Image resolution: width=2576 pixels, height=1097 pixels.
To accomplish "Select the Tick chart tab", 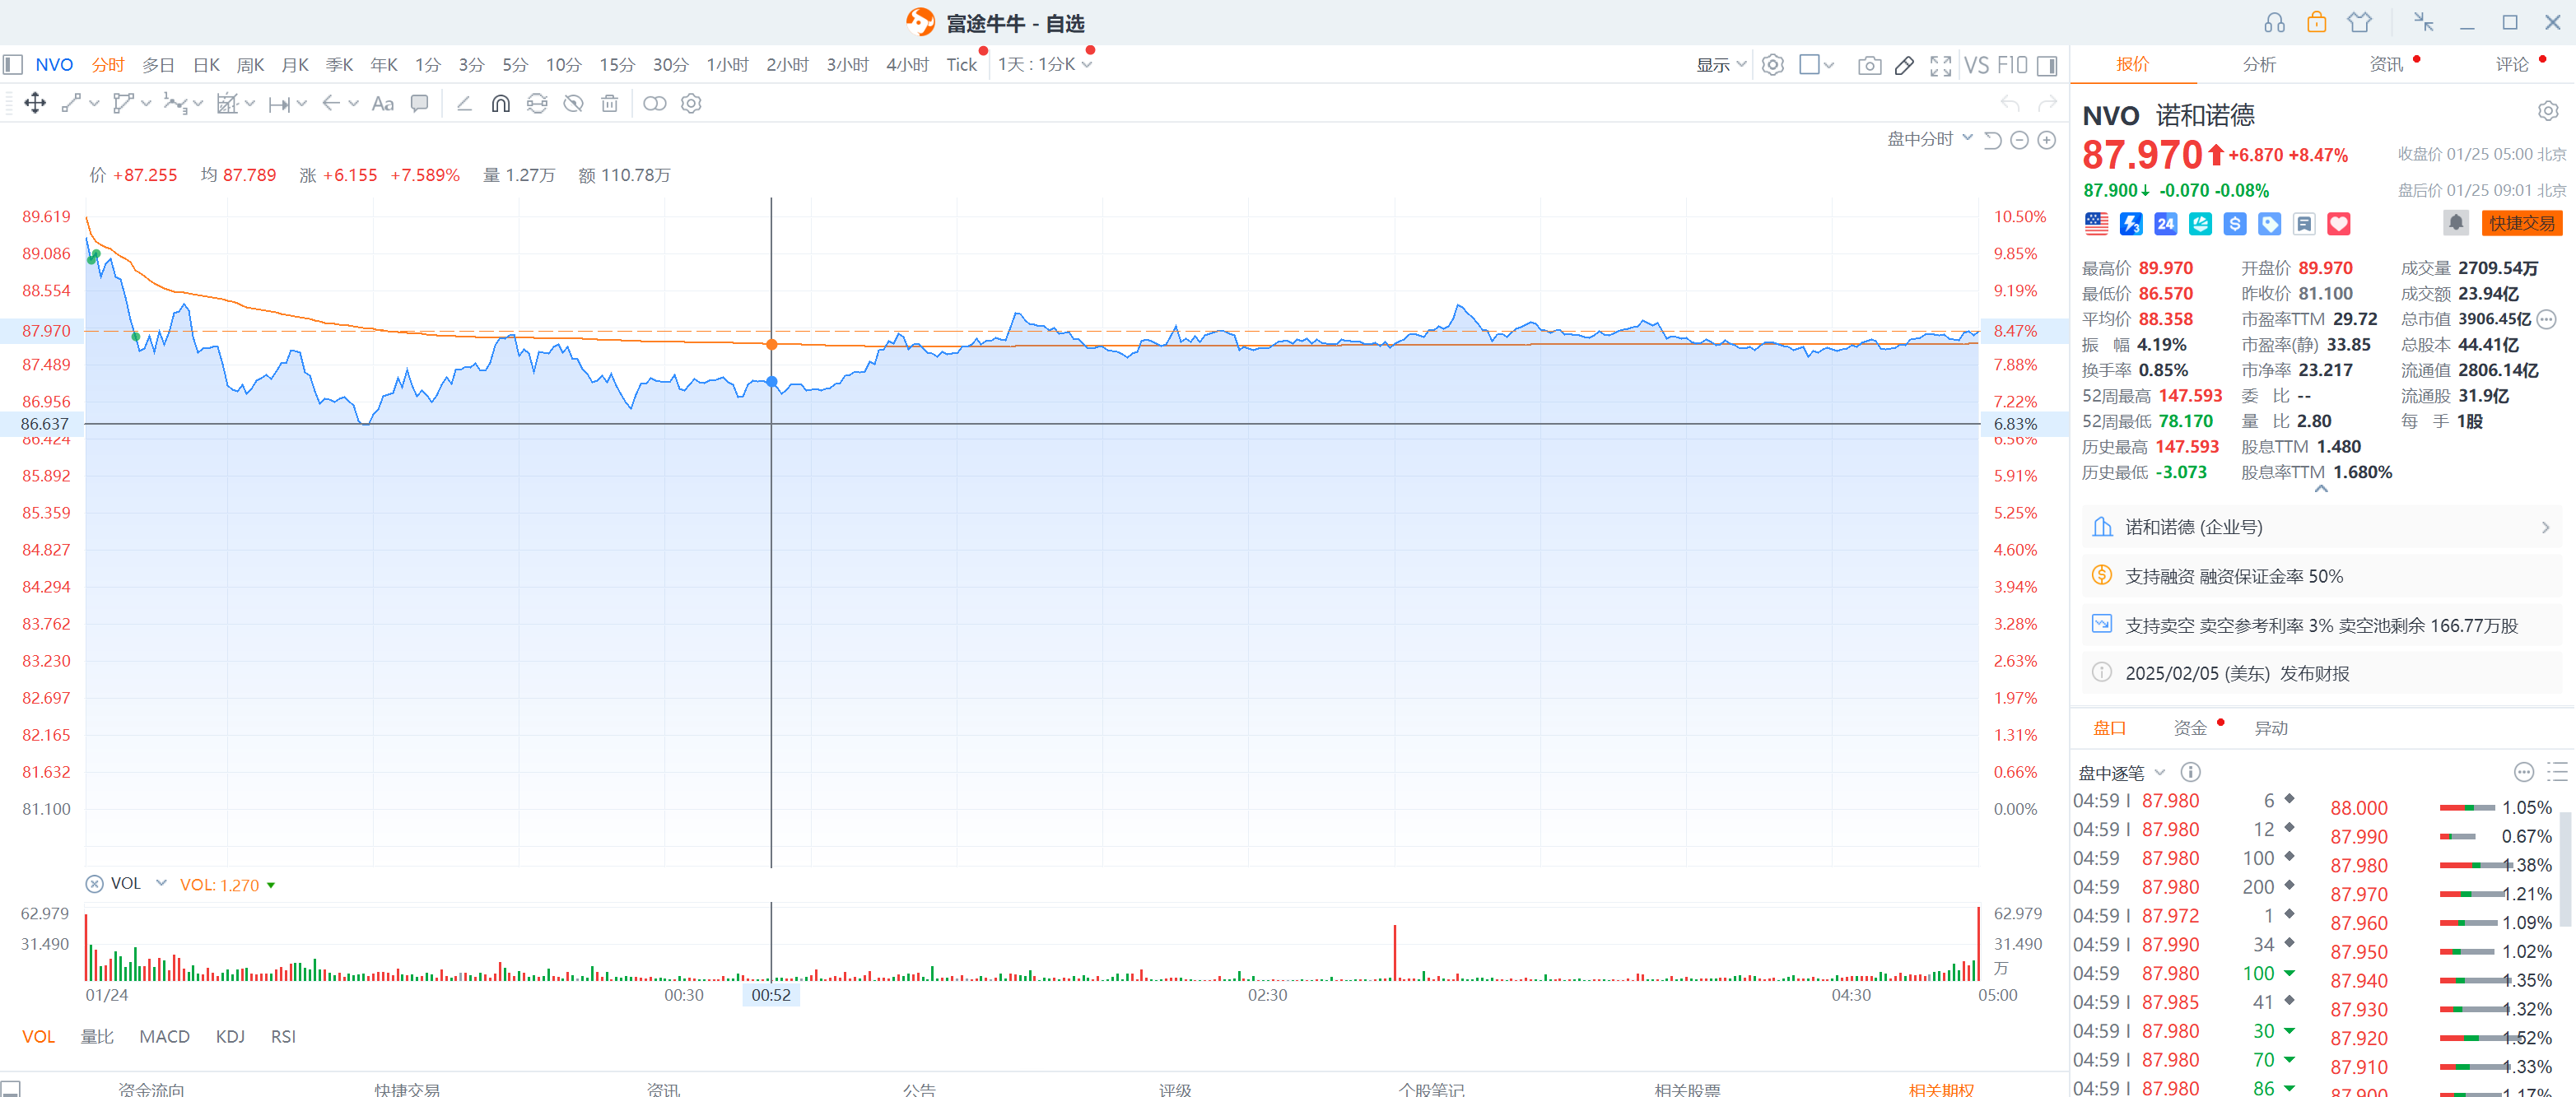I will coord(962,65).
